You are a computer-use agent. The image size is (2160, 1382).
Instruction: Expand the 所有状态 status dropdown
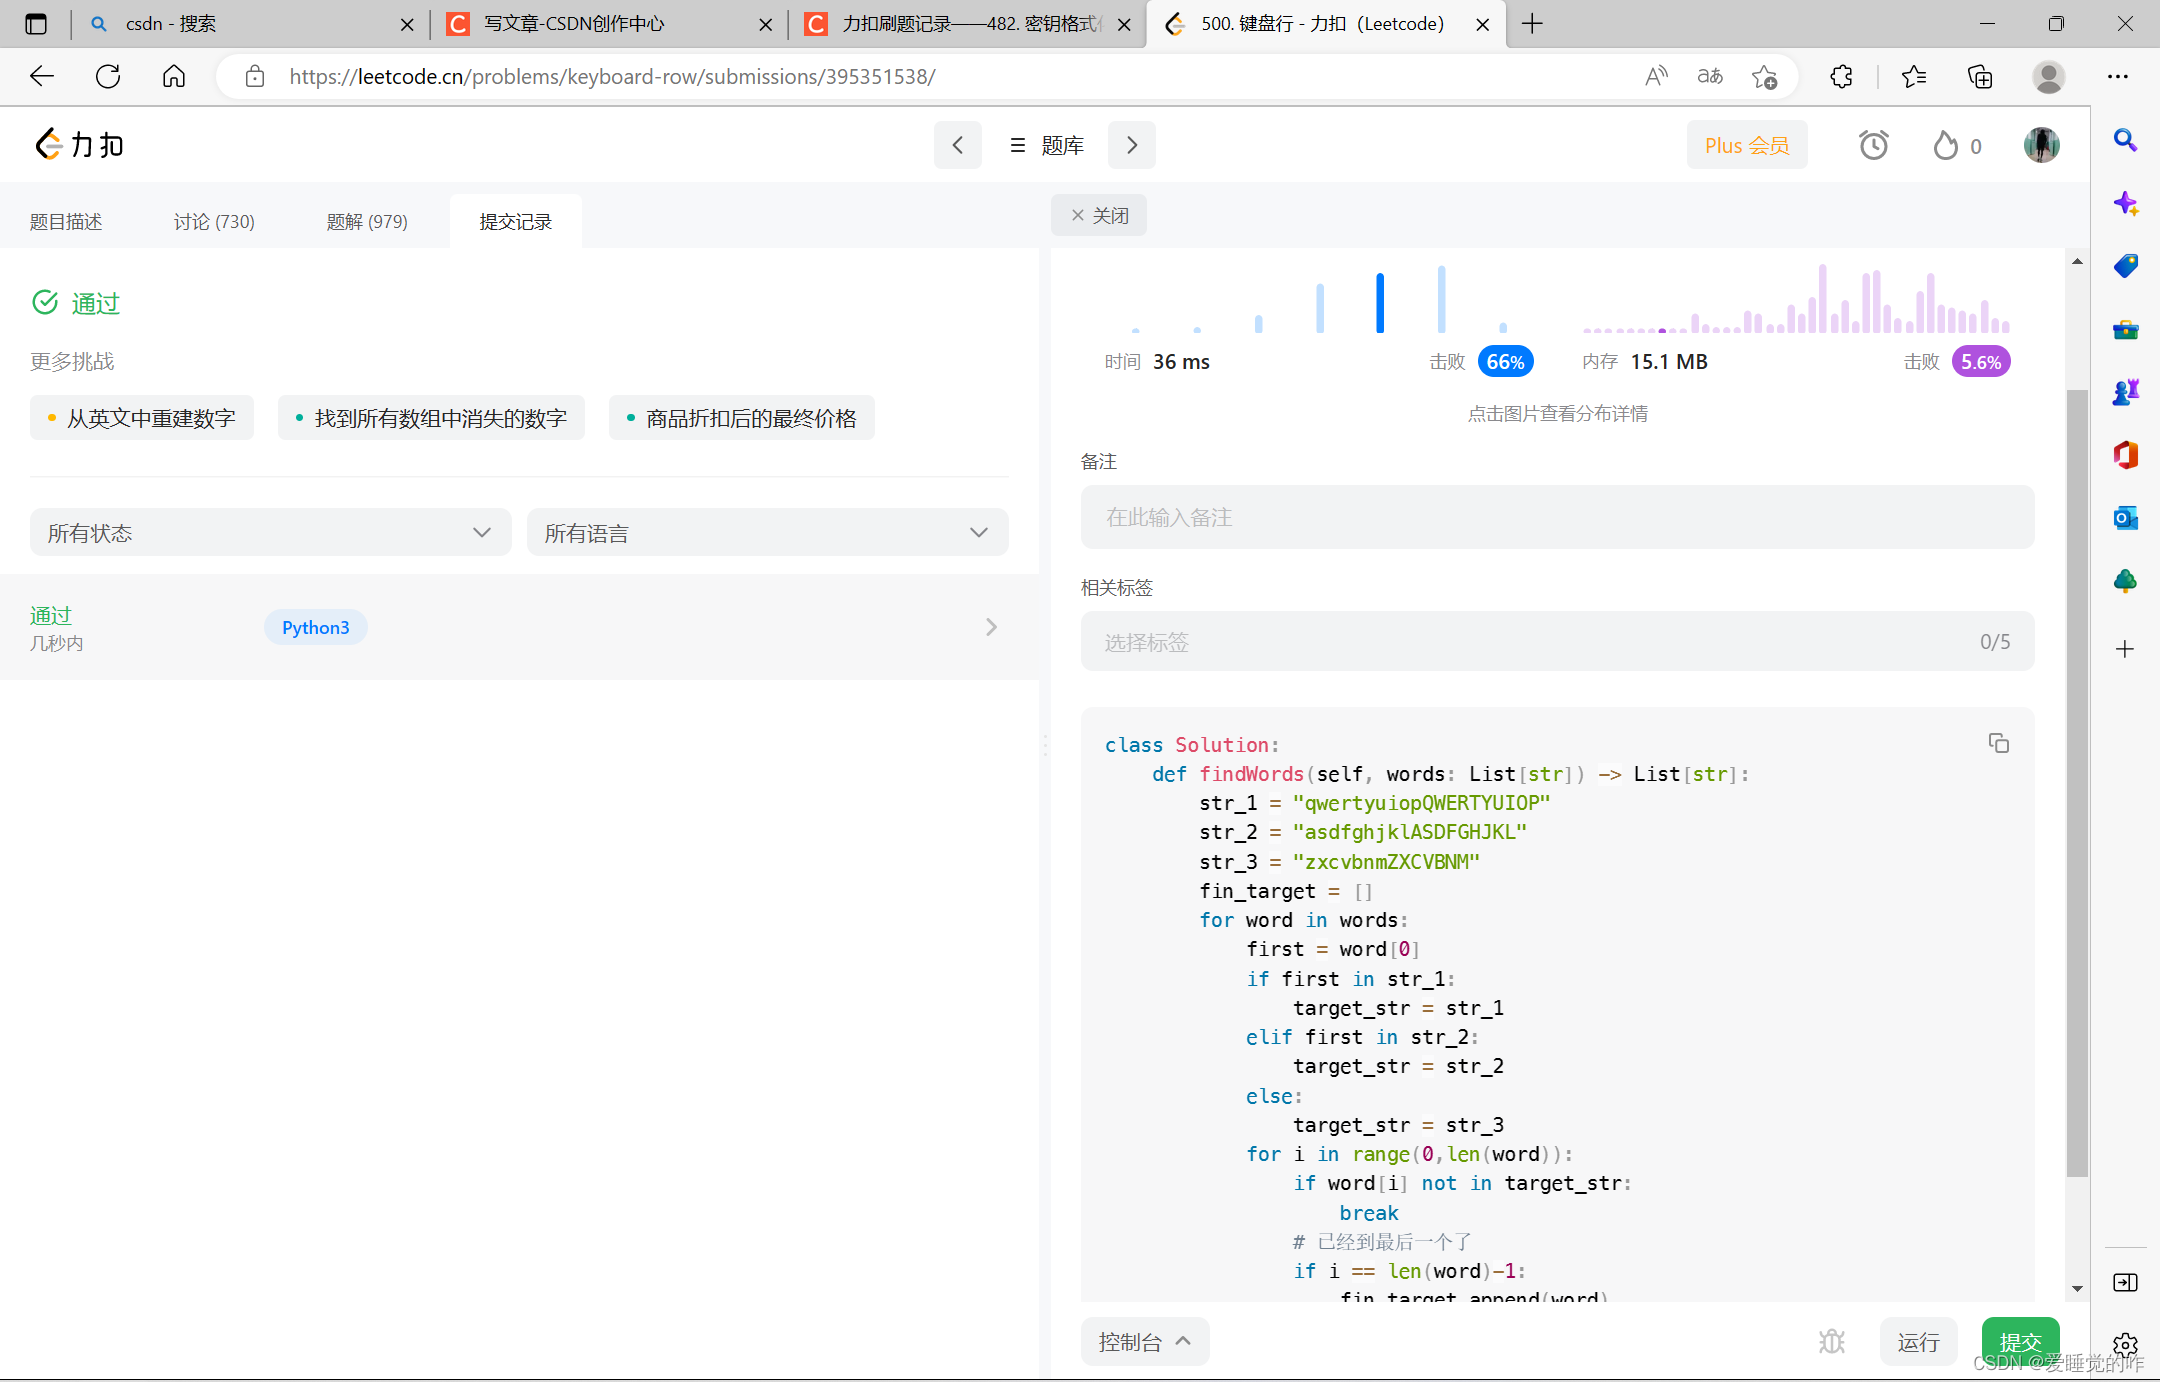coord(270,533)
